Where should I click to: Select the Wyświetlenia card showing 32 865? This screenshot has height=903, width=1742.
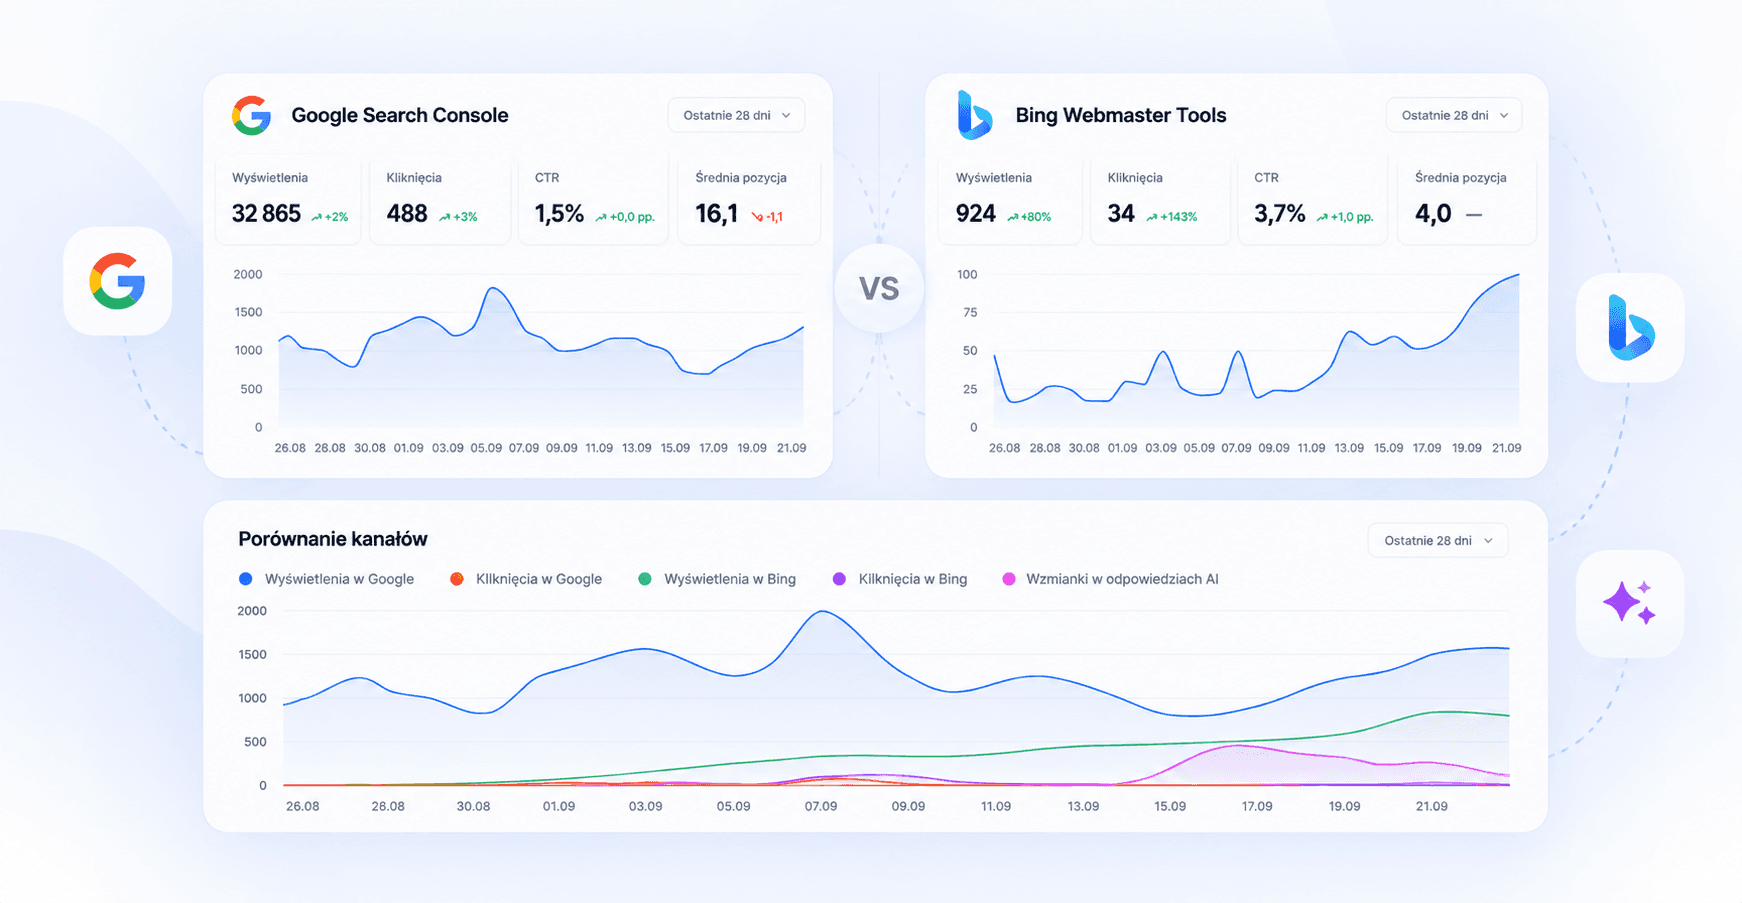[288, 199]
